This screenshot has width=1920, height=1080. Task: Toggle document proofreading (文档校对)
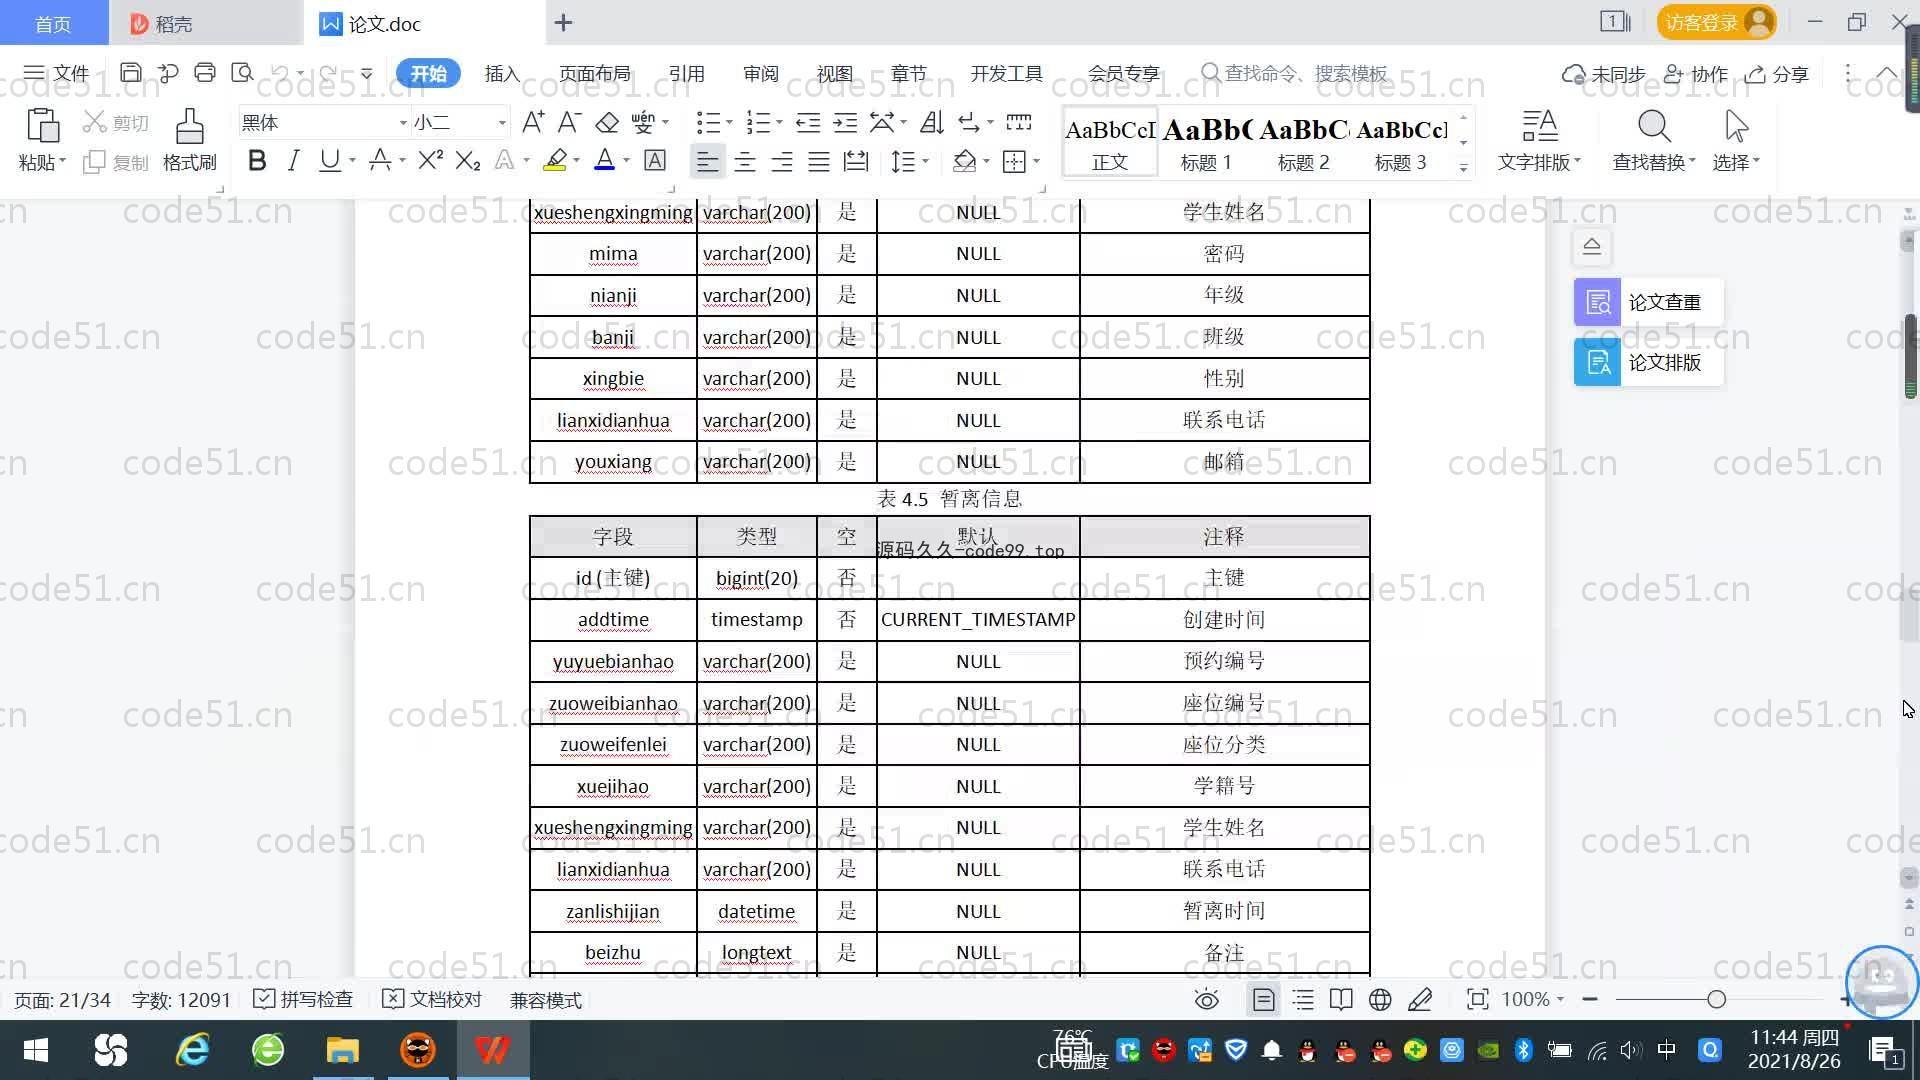(x=433, y=999)
